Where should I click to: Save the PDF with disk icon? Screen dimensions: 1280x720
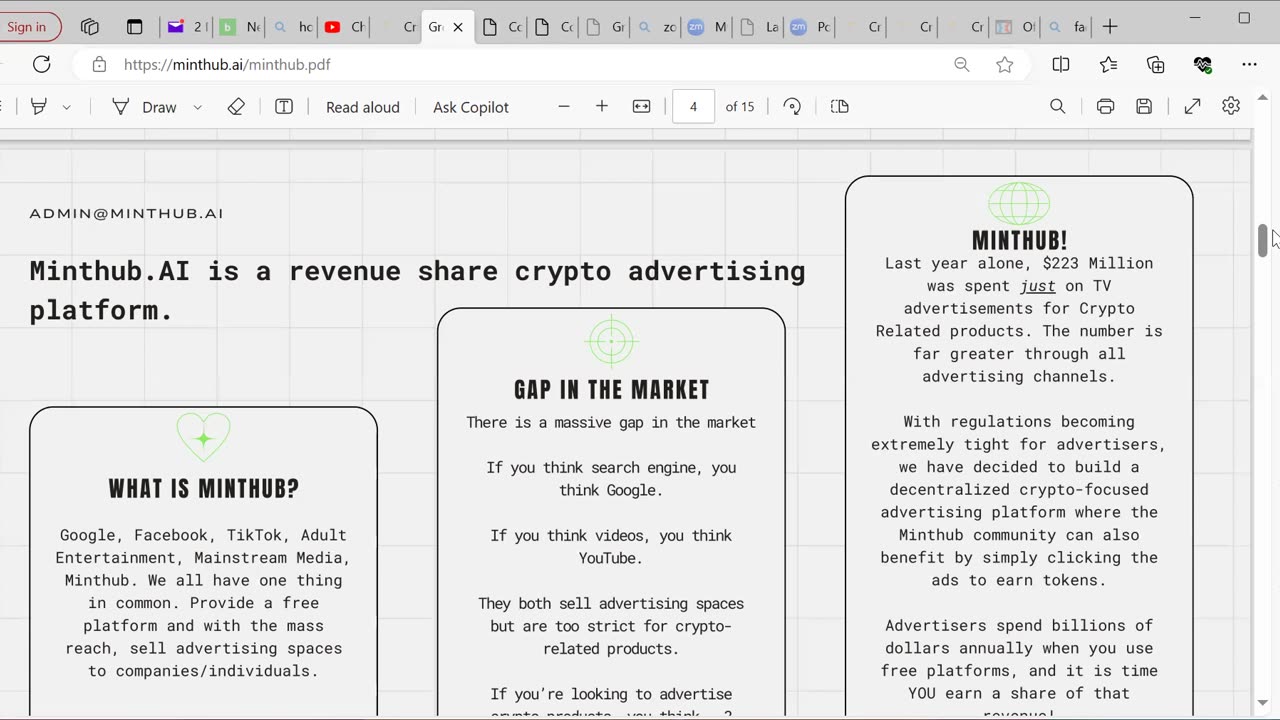point(1144,106)
